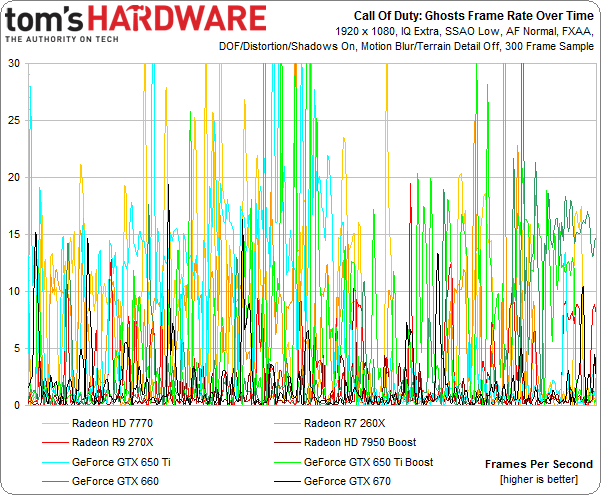Click the y-axis value 15
This screenshot has height=495, width=601.
tap(14, 234)
